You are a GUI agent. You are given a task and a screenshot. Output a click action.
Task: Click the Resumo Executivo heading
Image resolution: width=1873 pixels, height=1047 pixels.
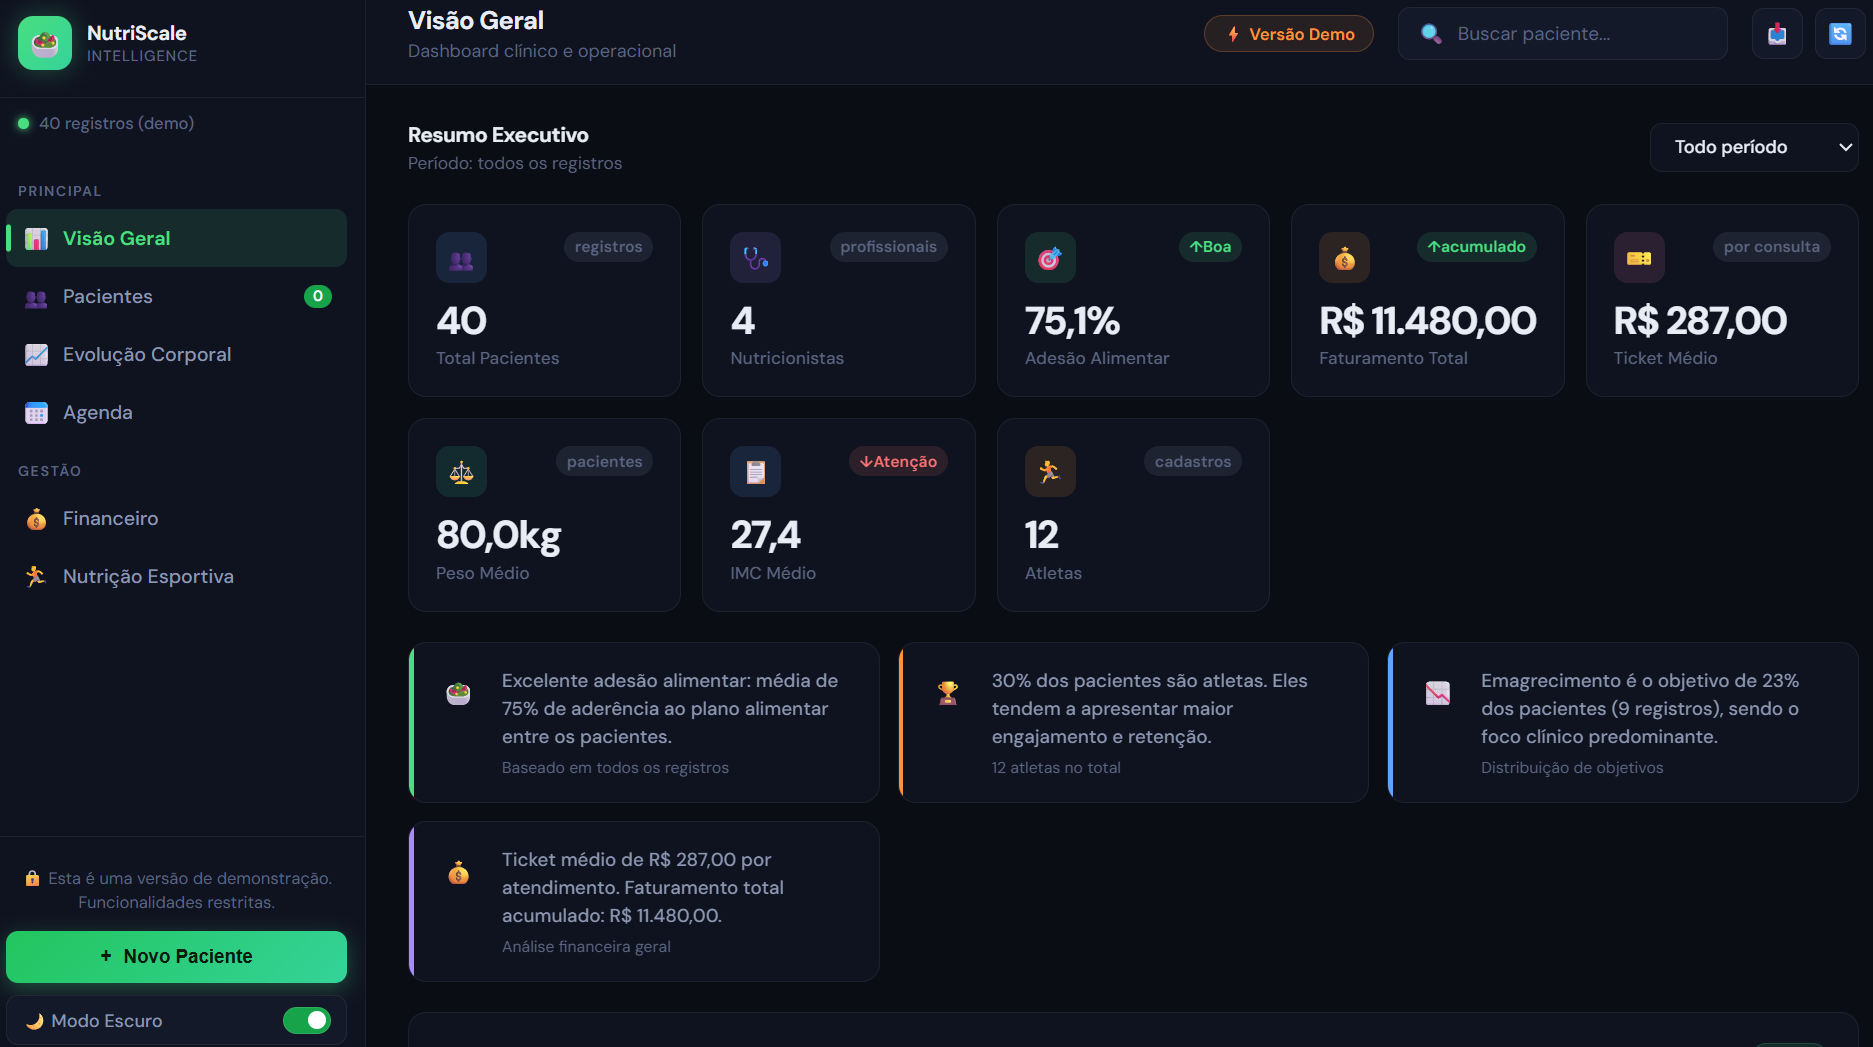498,135
